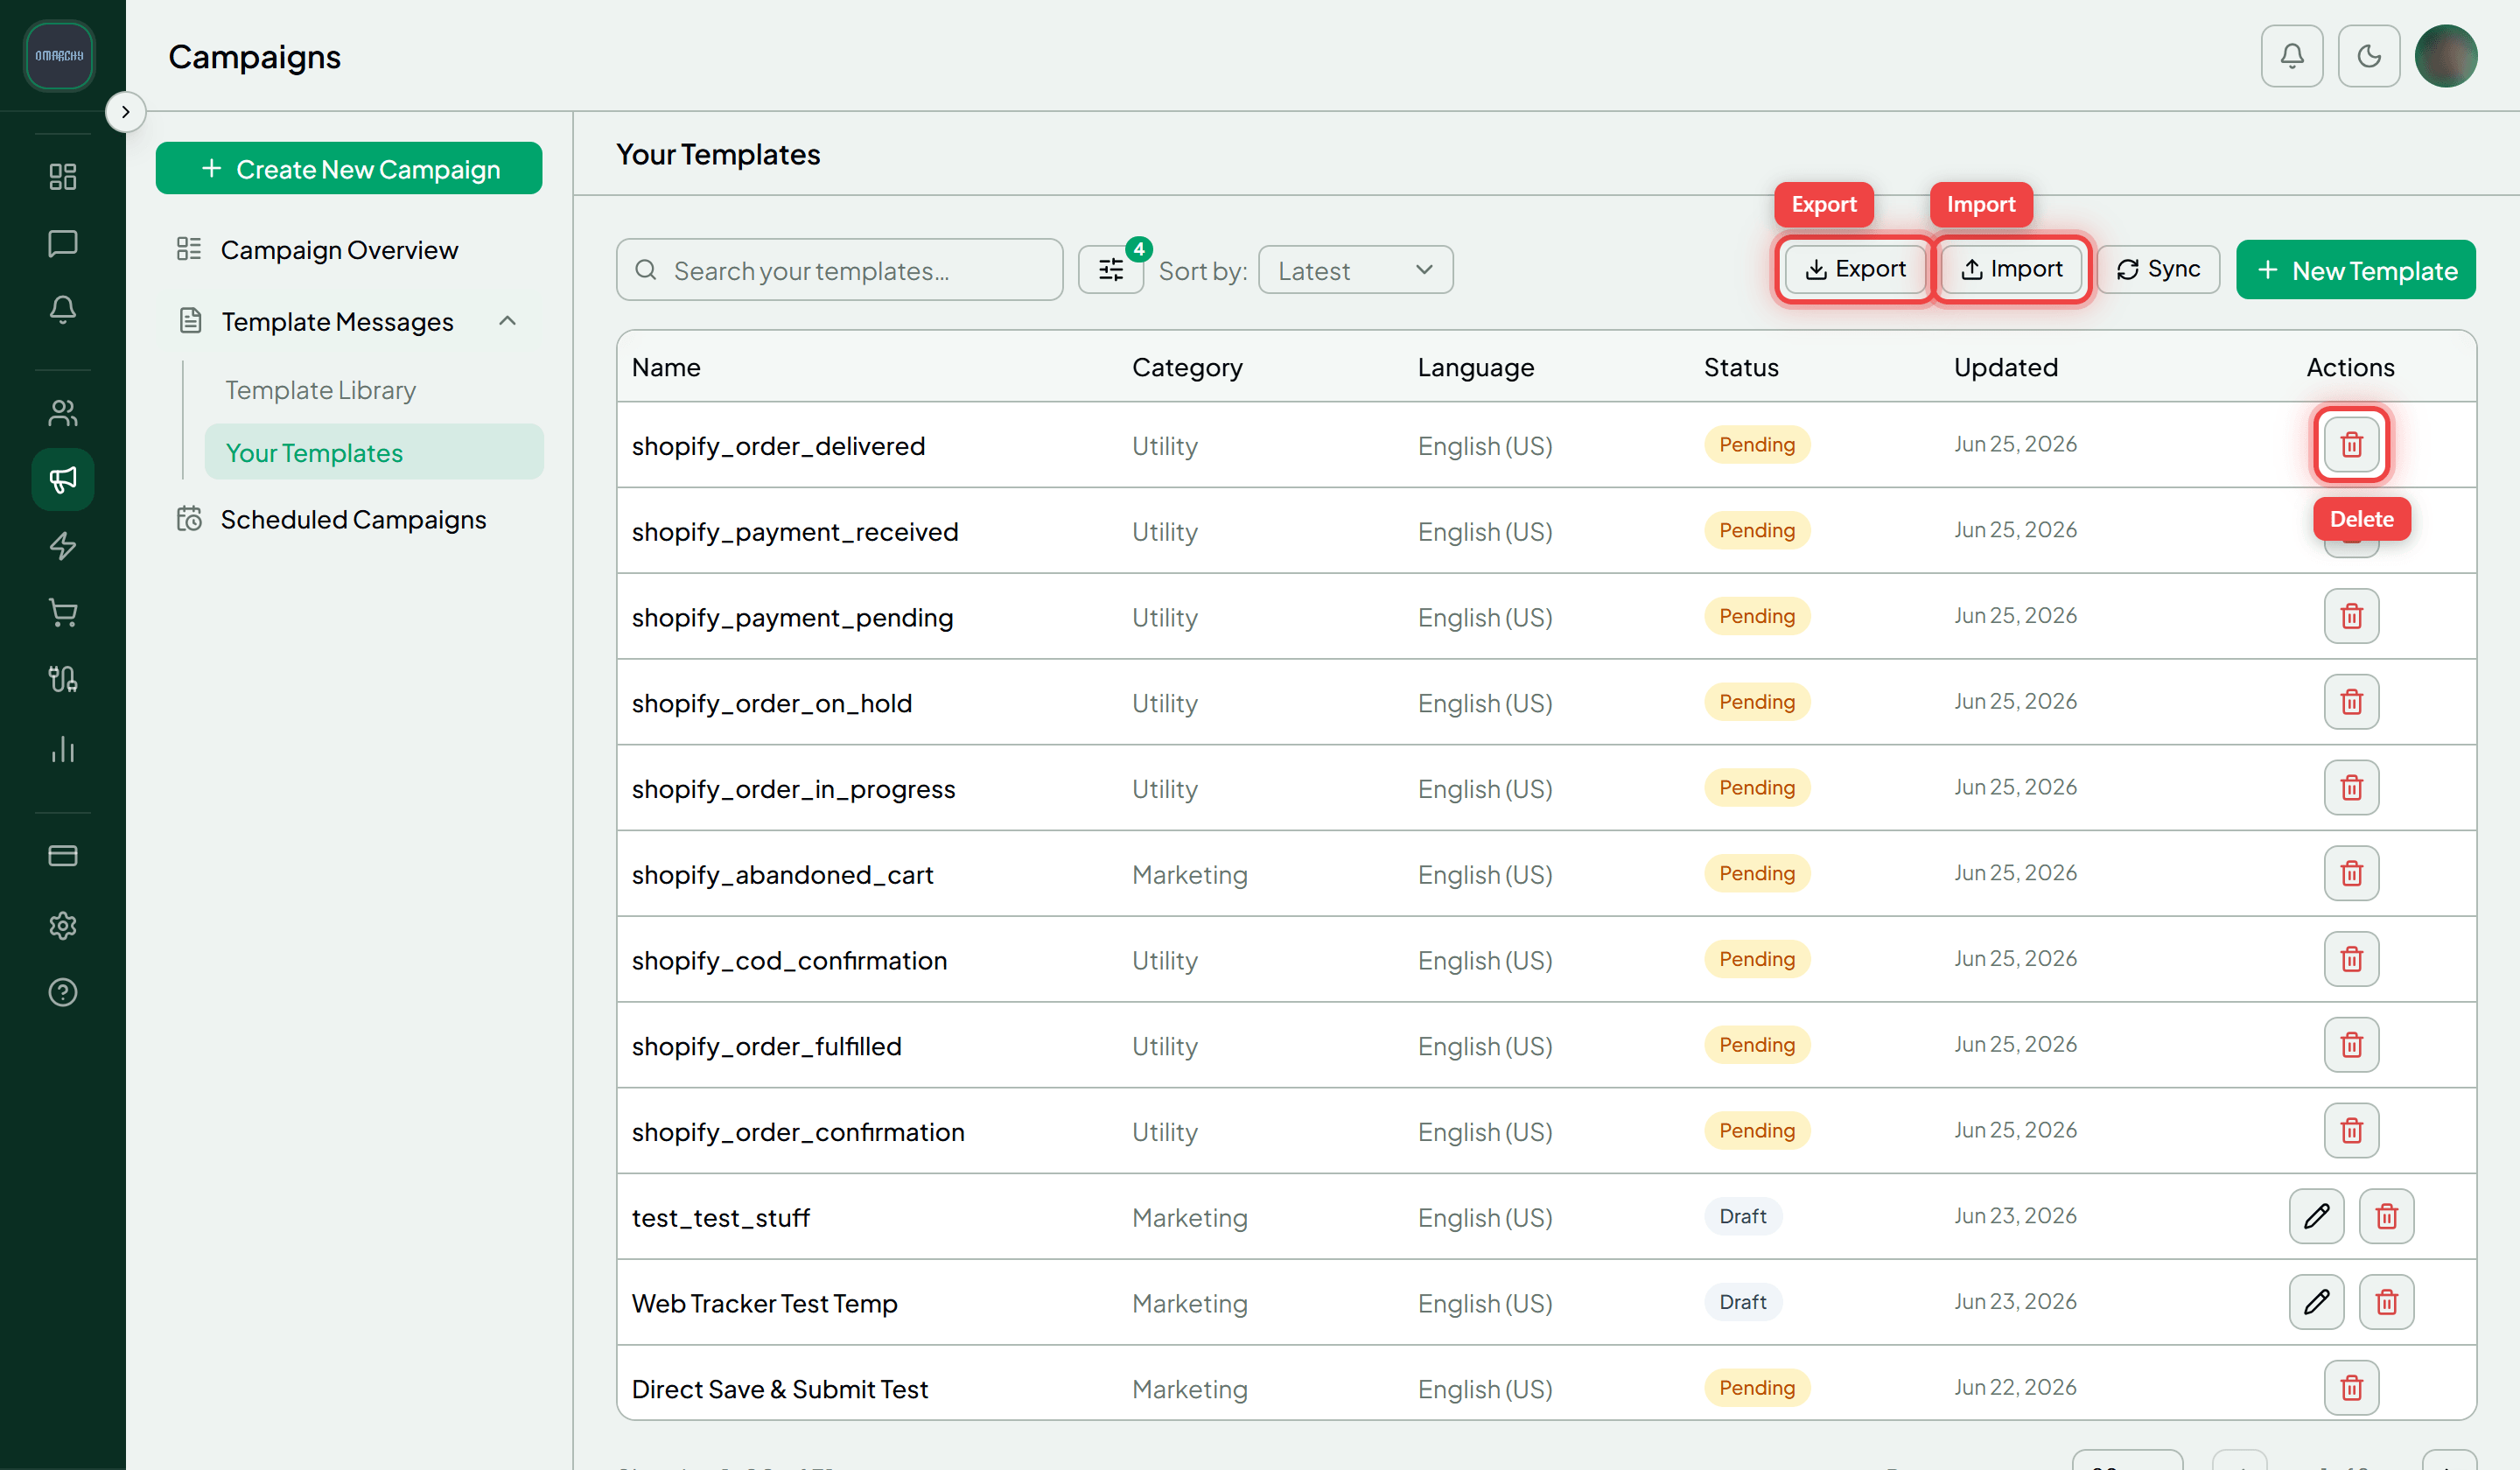Open the analytics bar chart icon
This screenshot has width=2520, height=1470.
coord(63,749)
